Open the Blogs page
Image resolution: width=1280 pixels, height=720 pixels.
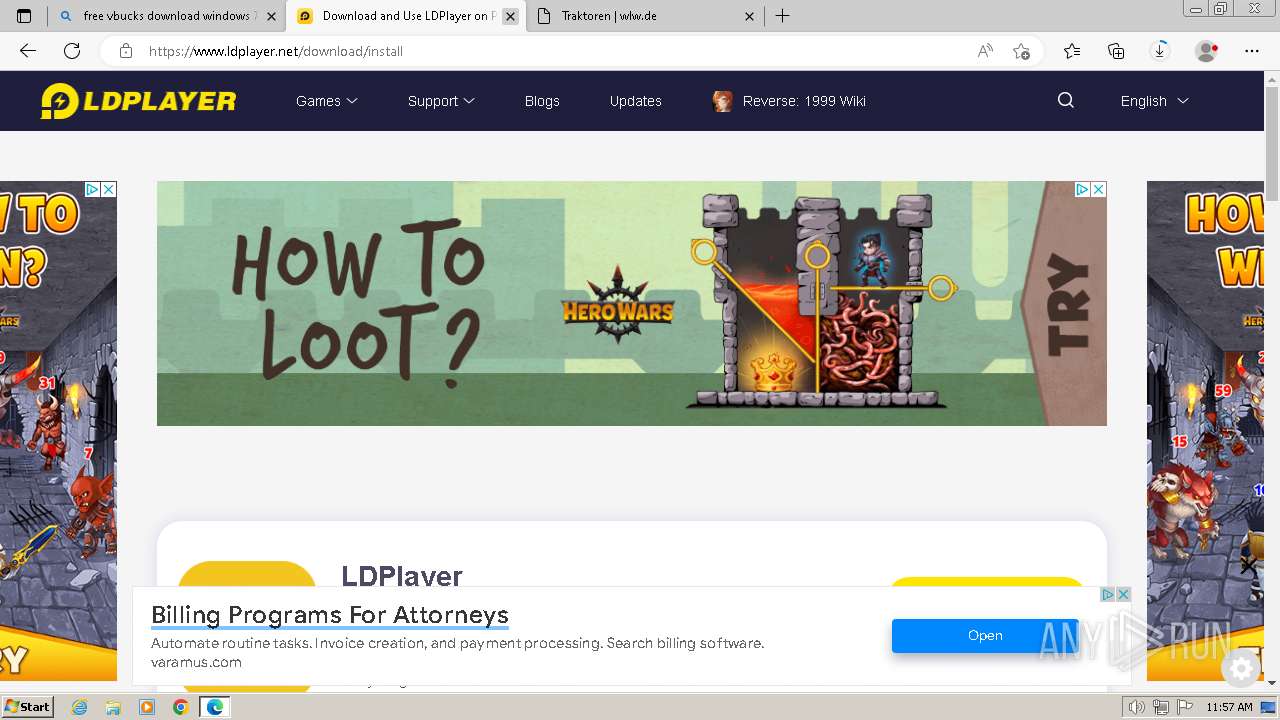click(x=542, y=101)
